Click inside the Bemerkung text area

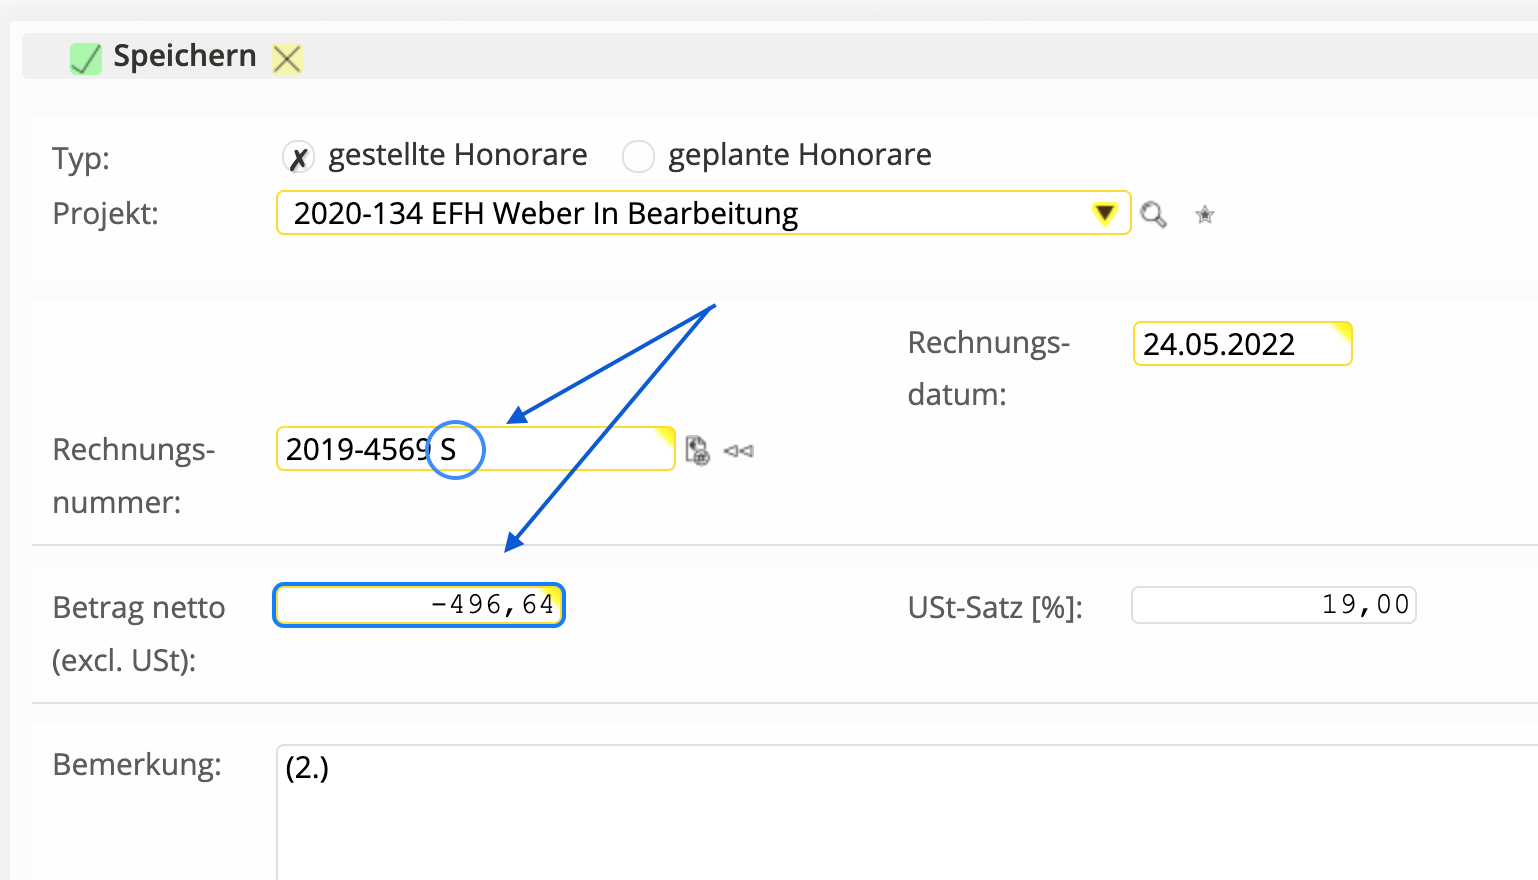point(900,810)
